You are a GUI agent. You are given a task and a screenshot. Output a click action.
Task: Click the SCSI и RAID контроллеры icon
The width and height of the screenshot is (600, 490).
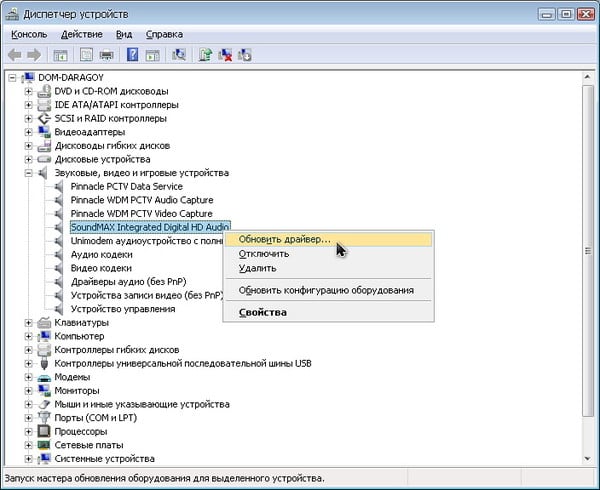(44, 118)
